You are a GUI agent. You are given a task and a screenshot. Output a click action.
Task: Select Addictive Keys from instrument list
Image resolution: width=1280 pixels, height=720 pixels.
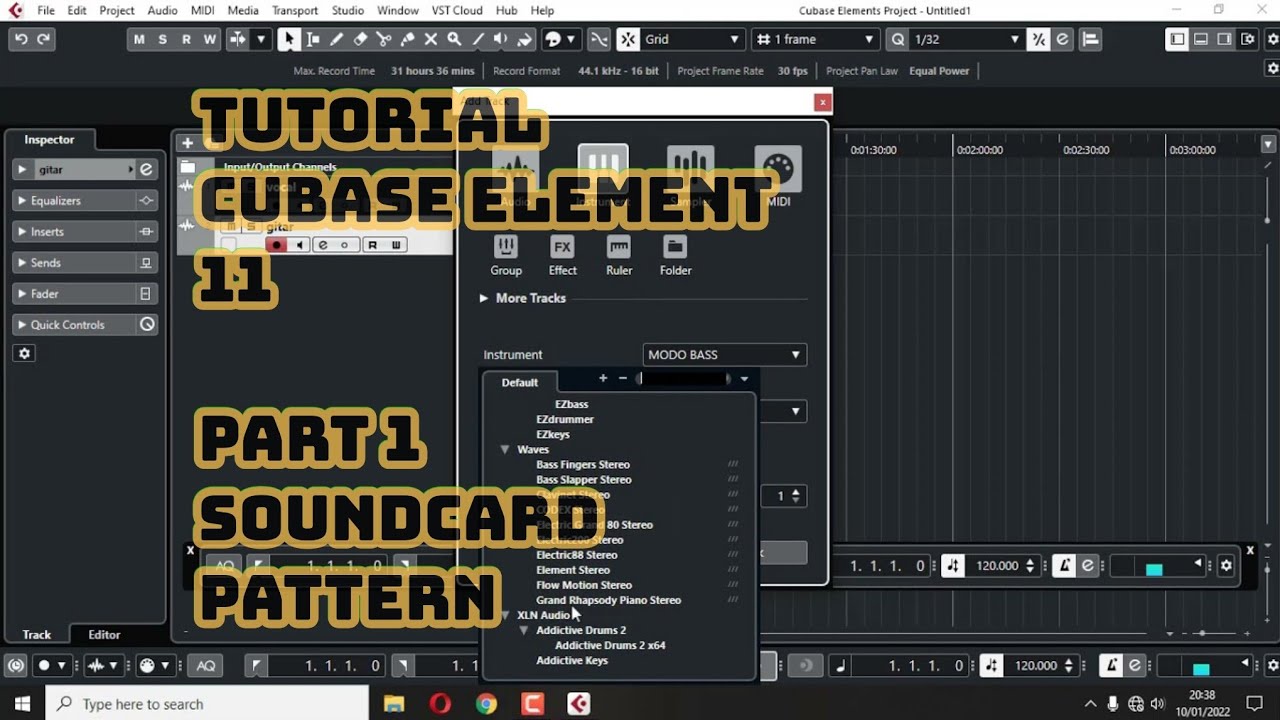click(x=572, y=660)
